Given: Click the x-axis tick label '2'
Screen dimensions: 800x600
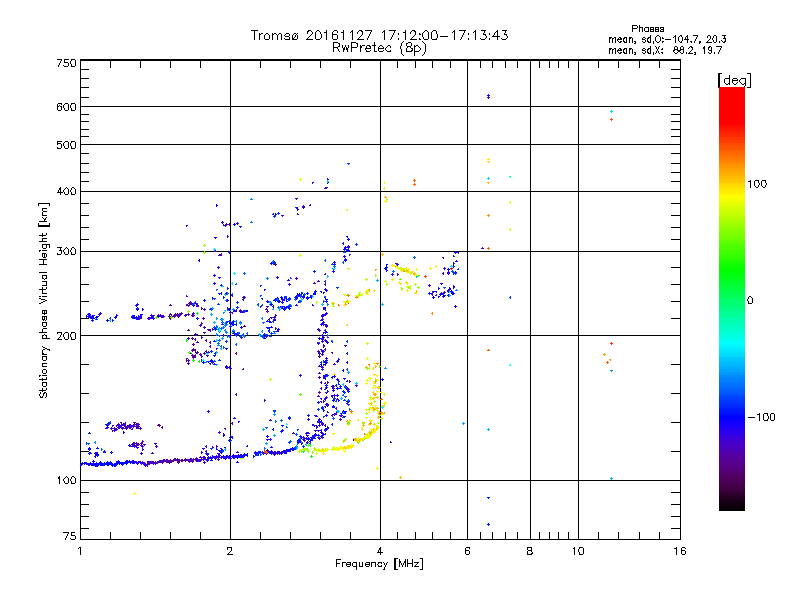Looking at the screenshot, I should (x=230, y=551).
